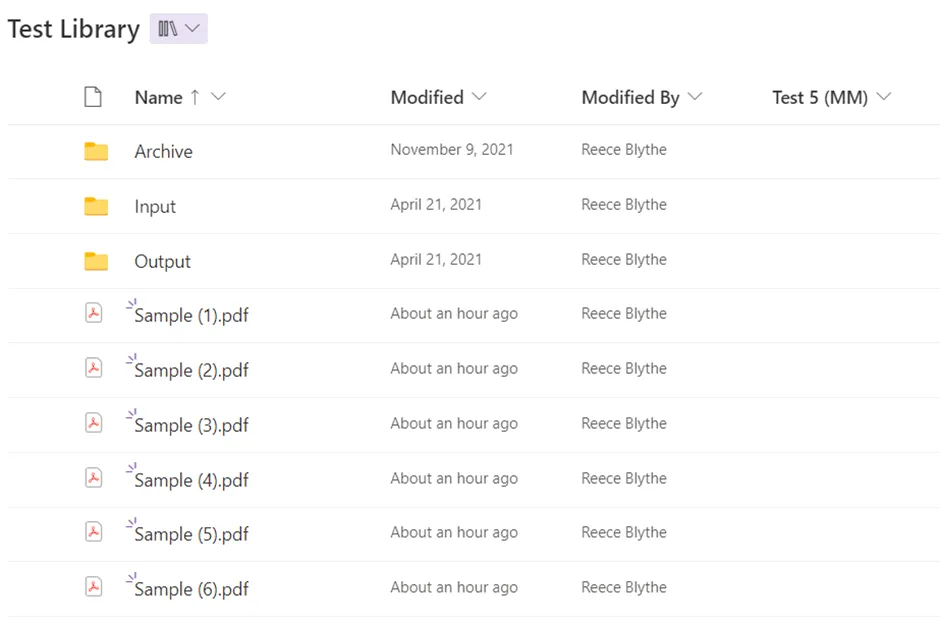Screen dimensions: 940x623
Task: Click the Archive folder icon
Action: 96,151
